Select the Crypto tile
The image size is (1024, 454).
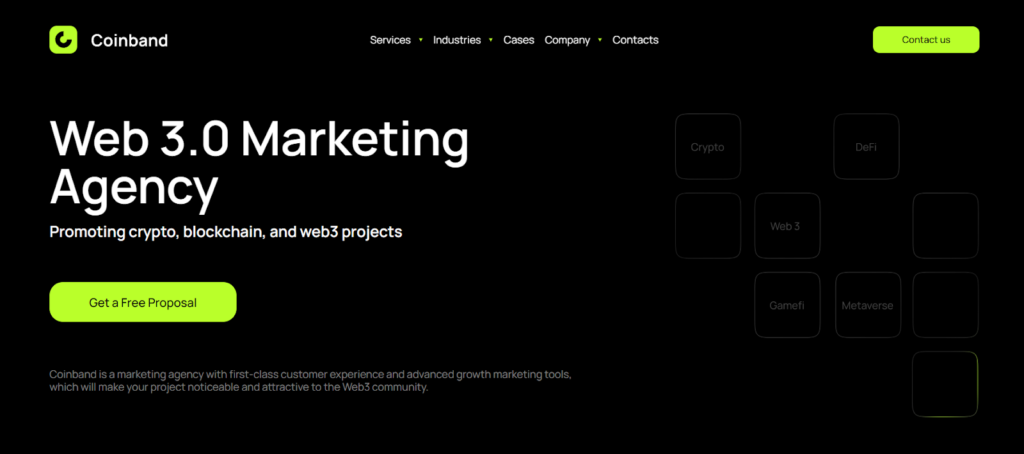[708, 147]
